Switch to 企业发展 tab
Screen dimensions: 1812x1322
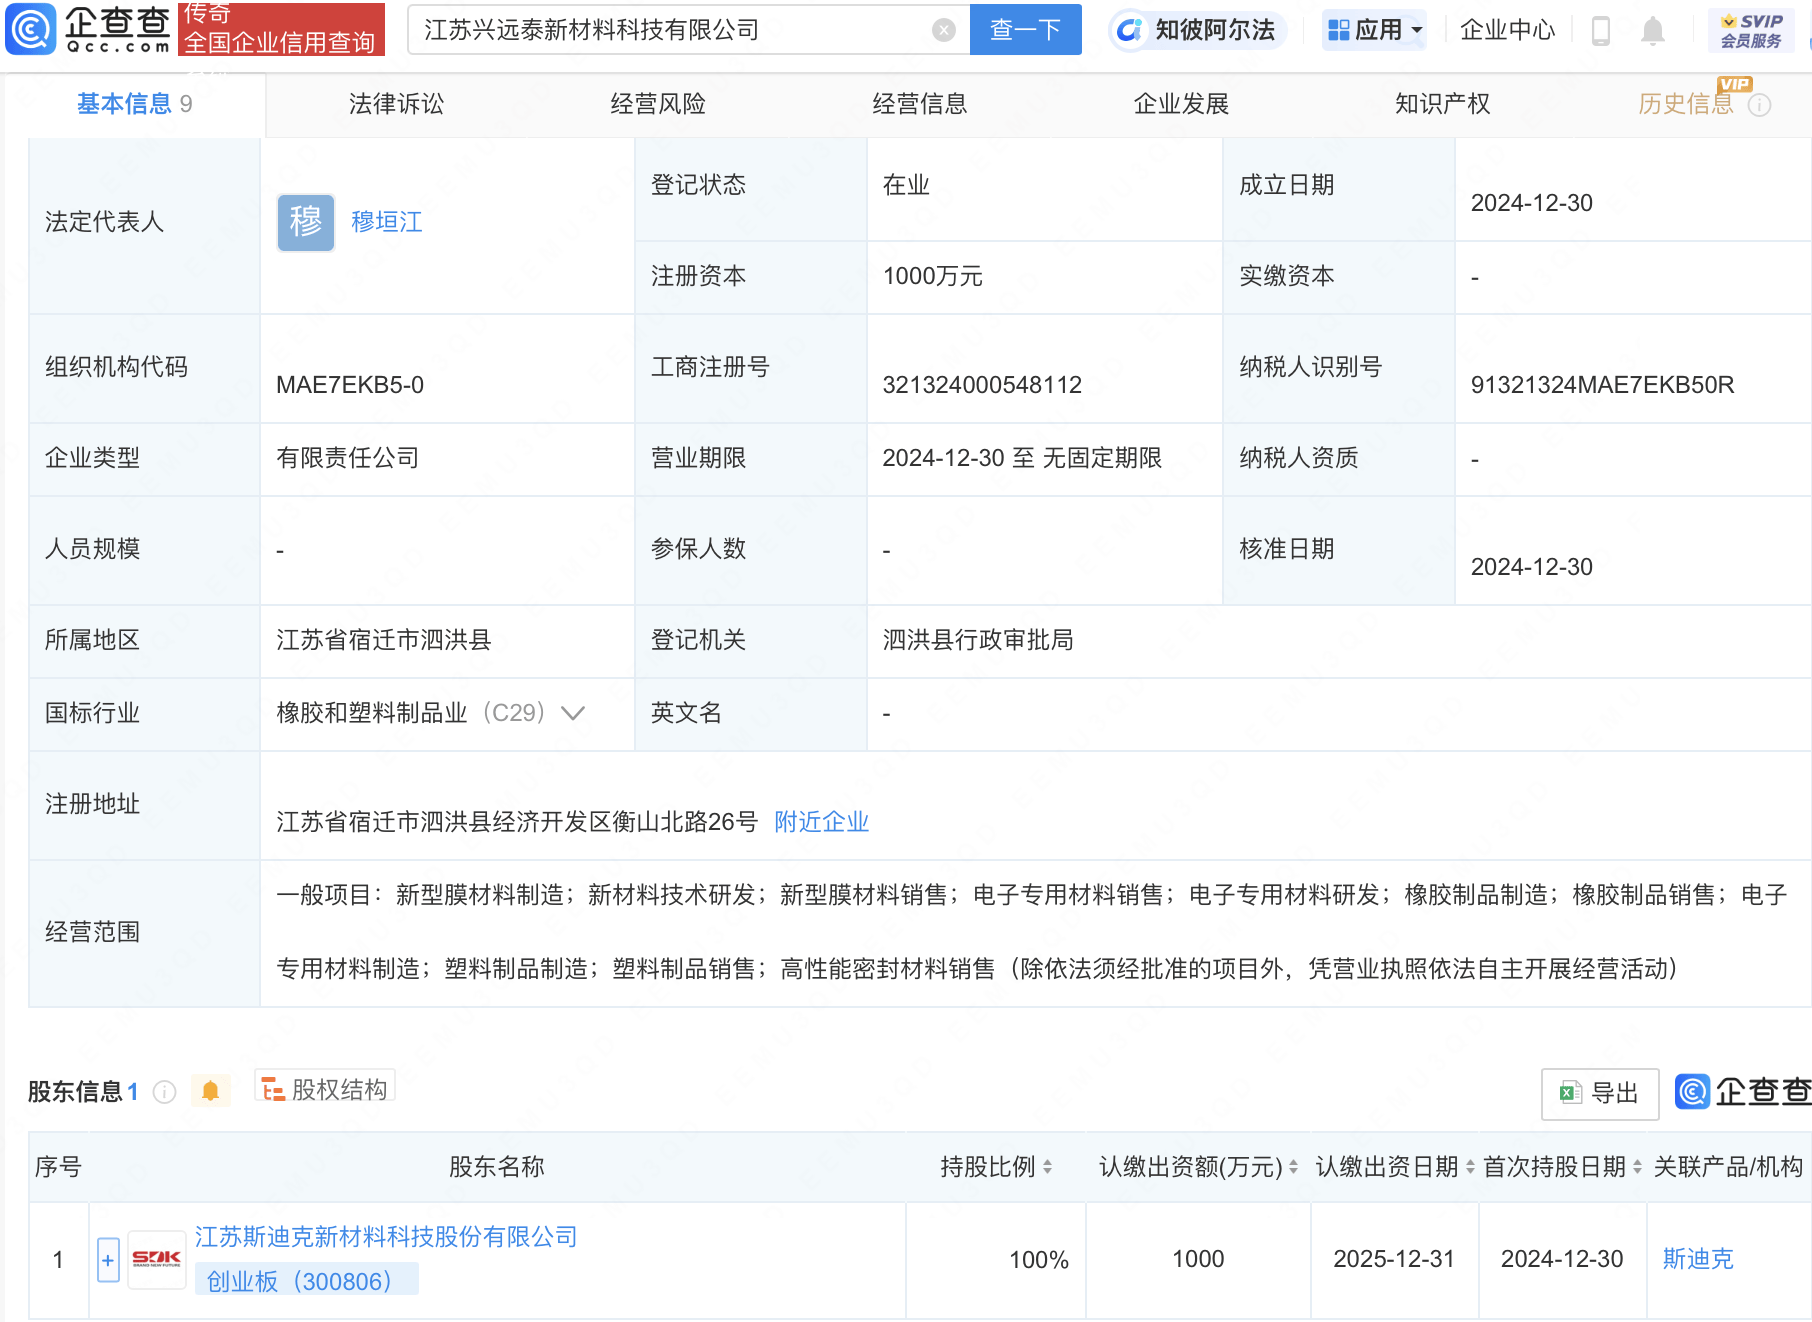(x=1181, y=104)
